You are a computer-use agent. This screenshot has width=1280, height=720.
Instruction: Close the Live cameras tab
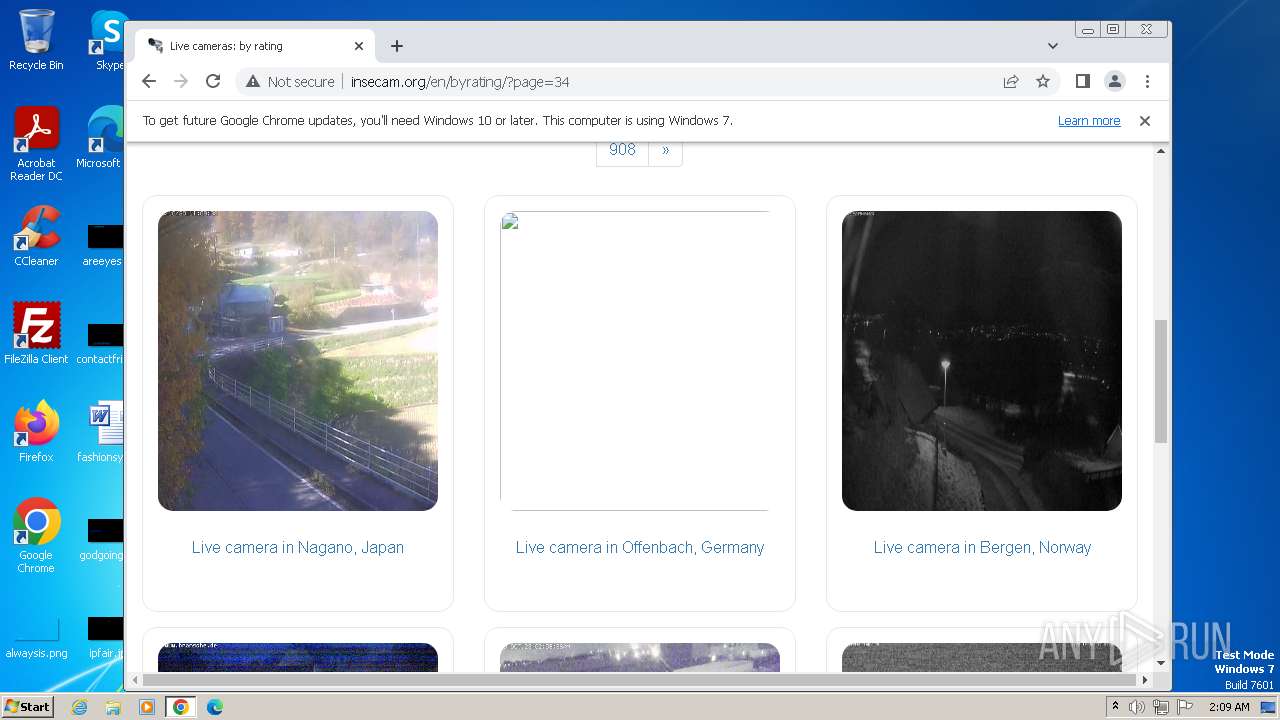[359, 46]
